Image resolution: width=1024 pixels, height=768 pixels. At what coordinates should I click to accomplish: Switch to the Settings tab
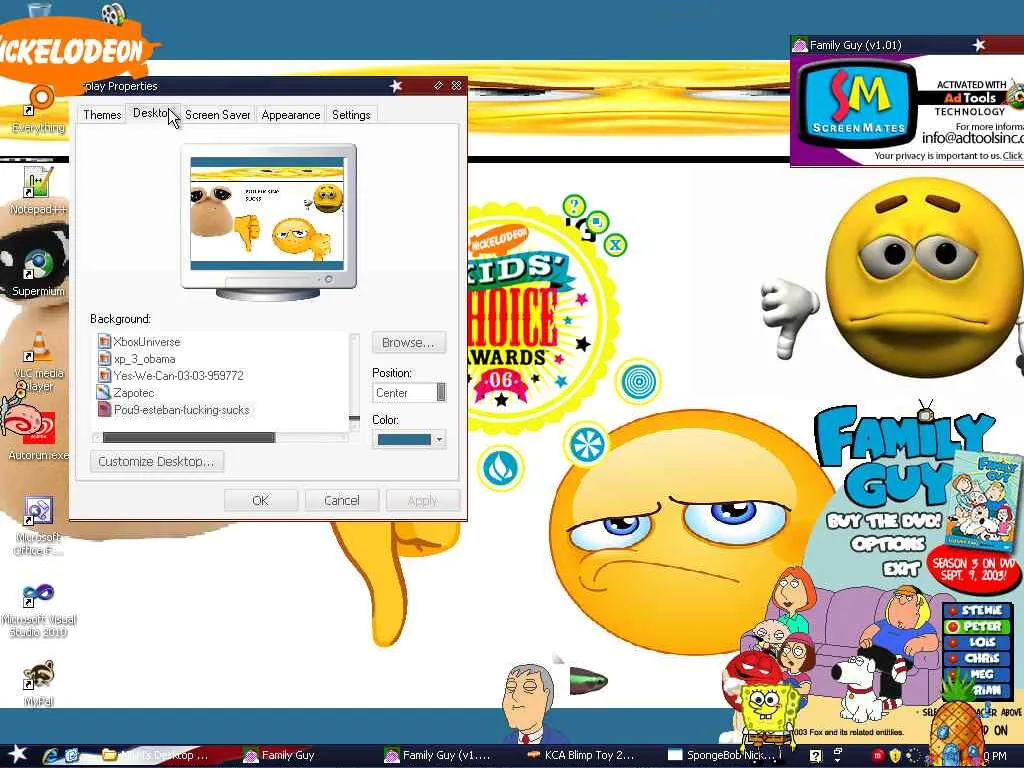click(x=351, y=114)
